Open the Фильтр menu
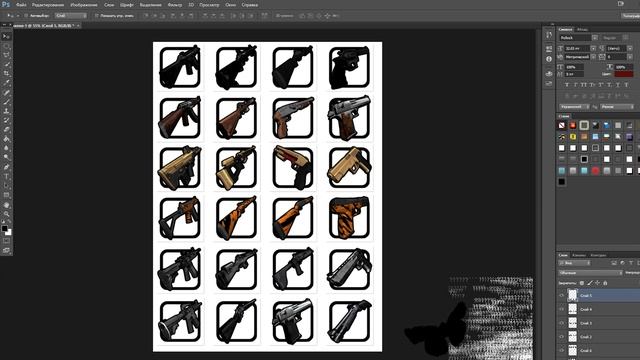Viewport: 640px width, 360px height. (175, 5)
